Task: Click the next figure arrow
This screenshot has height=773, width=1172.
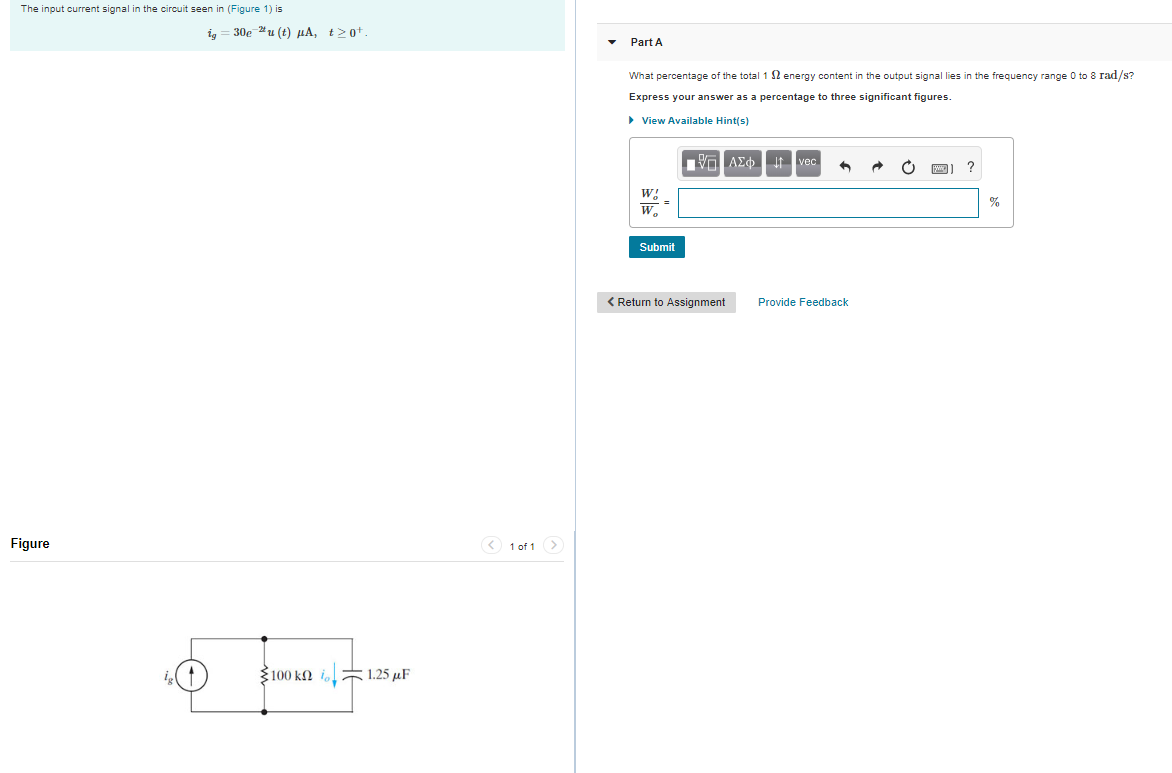Action: click(x=554, y=545)
